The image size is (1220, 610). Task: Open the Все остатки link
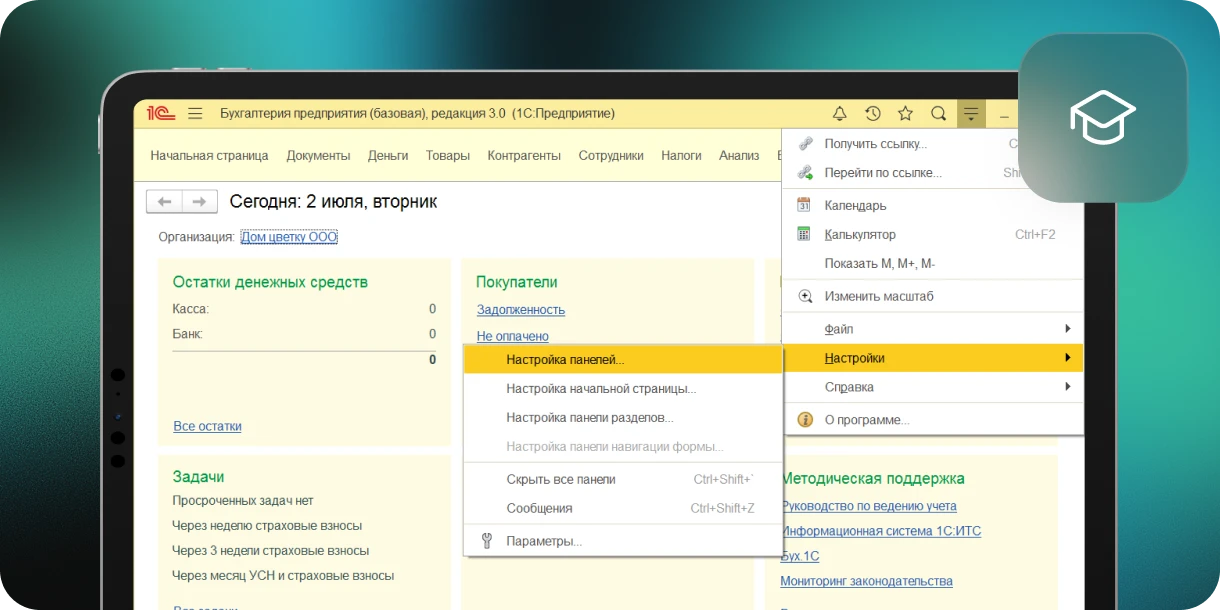[x=207, y=426]
